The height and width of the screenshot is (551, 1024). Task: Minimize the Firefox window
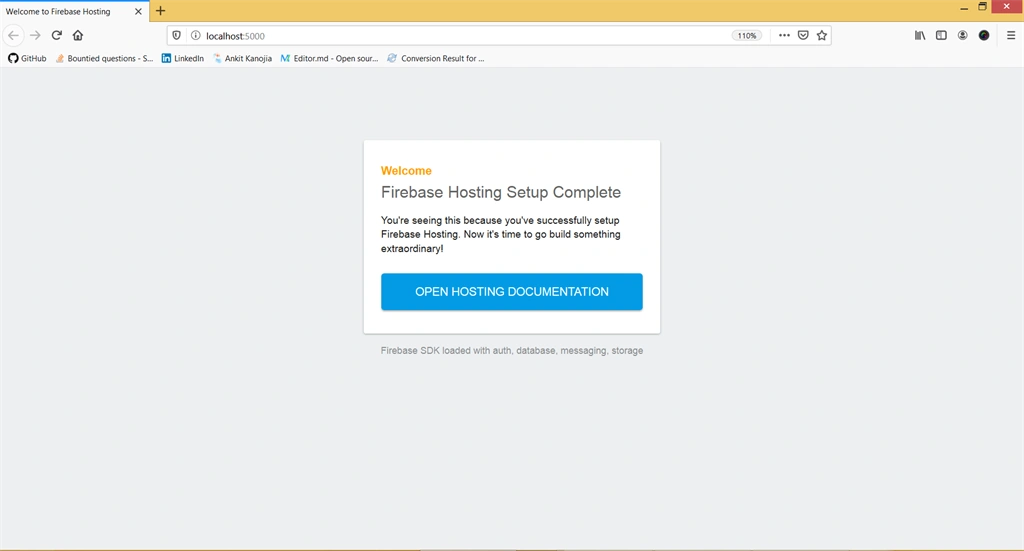[x=964, y=8]
